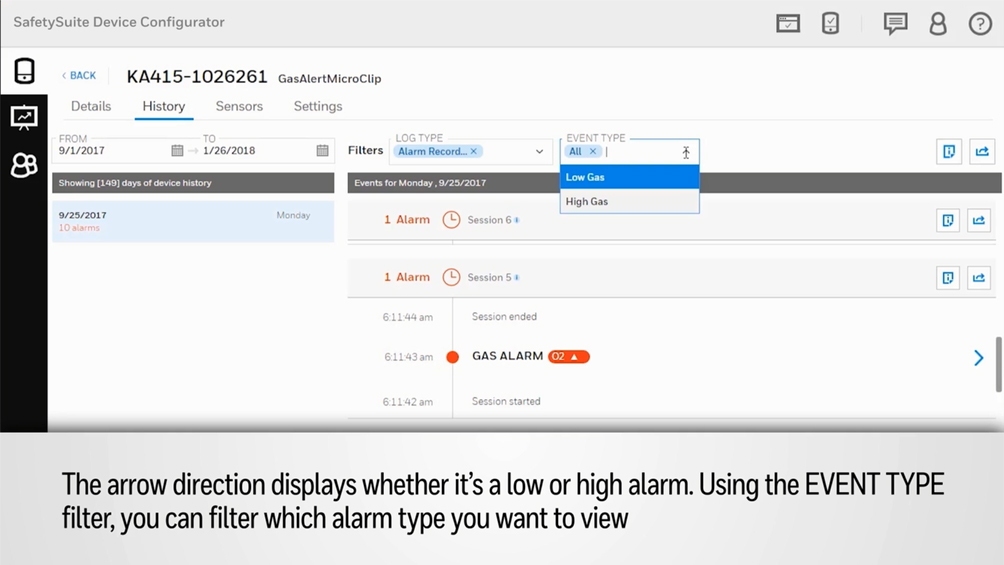Switch to the Settings tab
This screenshot has height=565, width=1004.
click(x=318, y=106)
